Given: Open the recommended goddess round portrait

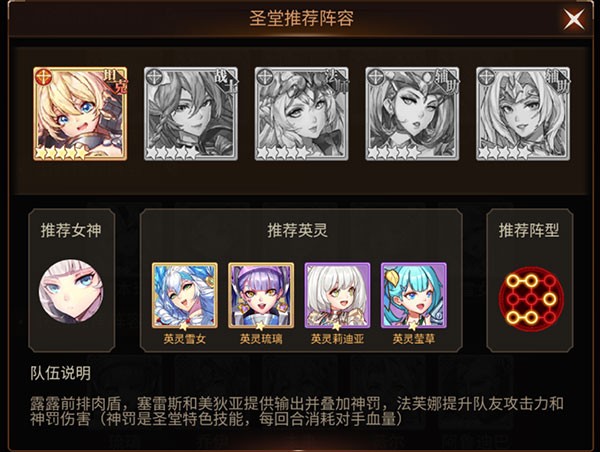Looking at the screenshot, I should pyautogui.click(x=71, y=291).
